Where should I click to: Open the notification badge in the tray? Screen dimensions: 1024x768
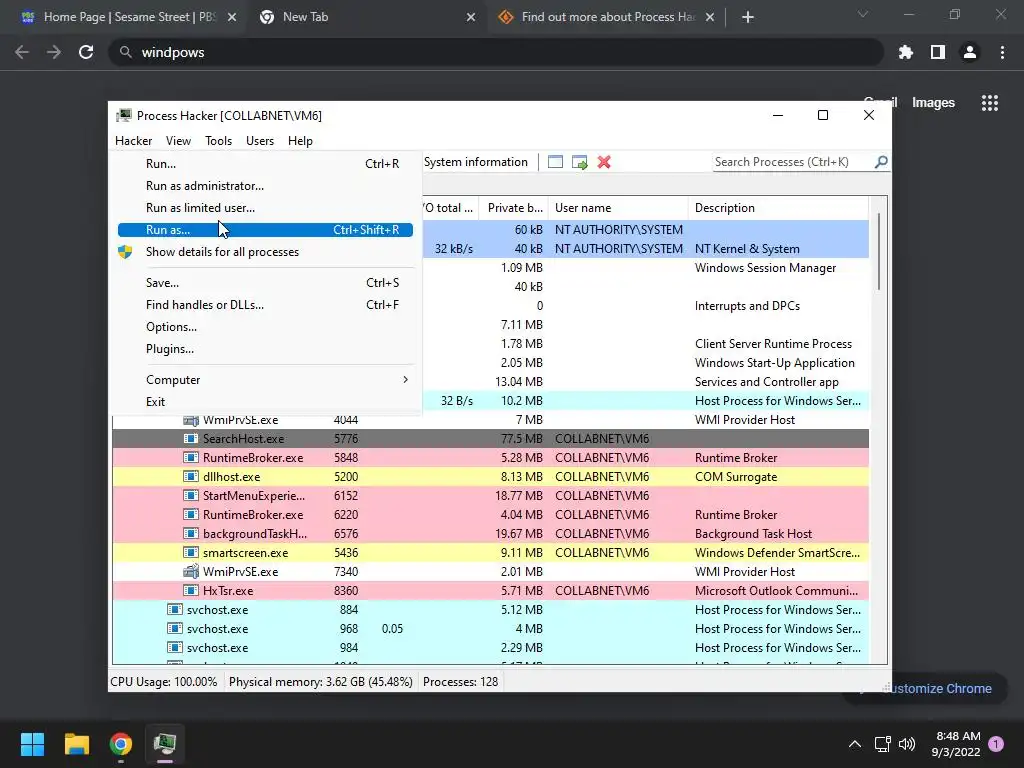(996, 744)
